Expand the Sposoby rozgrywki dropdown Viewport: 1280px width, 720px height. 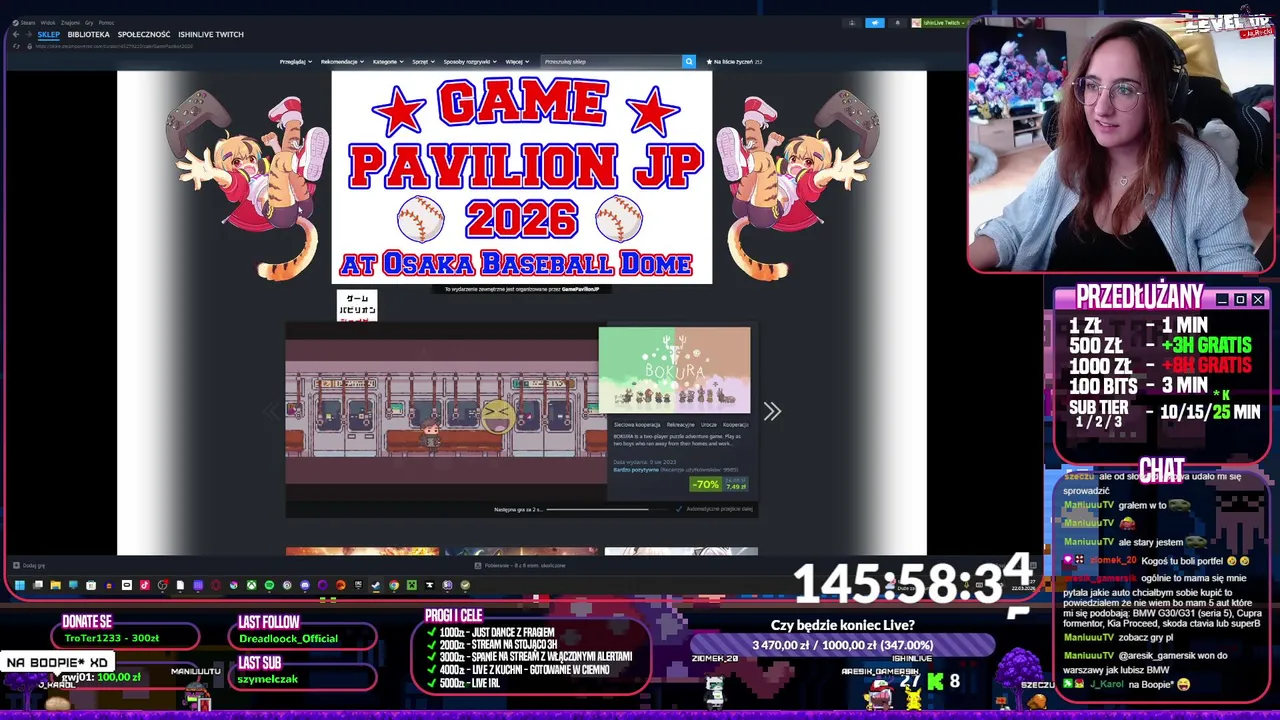470,62
